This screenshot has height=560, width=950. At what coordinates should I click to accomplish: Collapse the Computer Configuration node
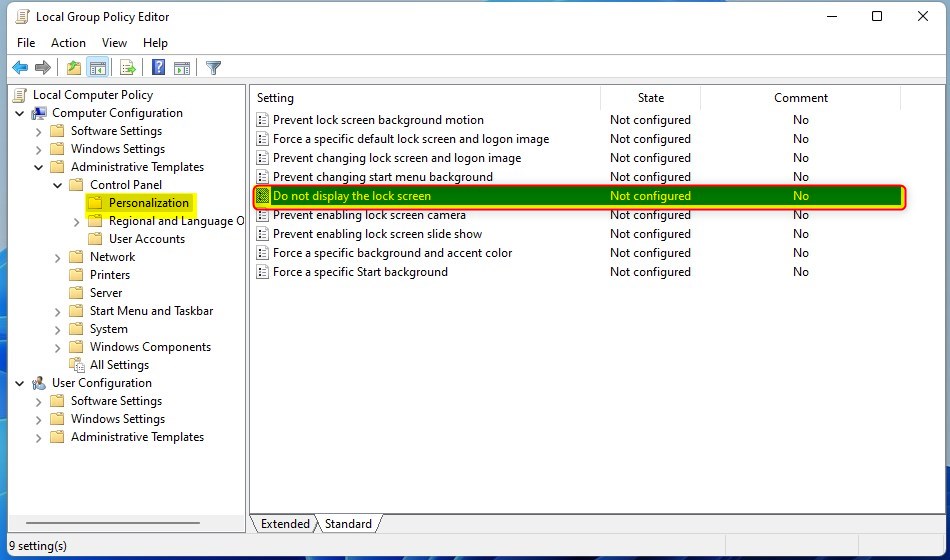tap(20, 113)
